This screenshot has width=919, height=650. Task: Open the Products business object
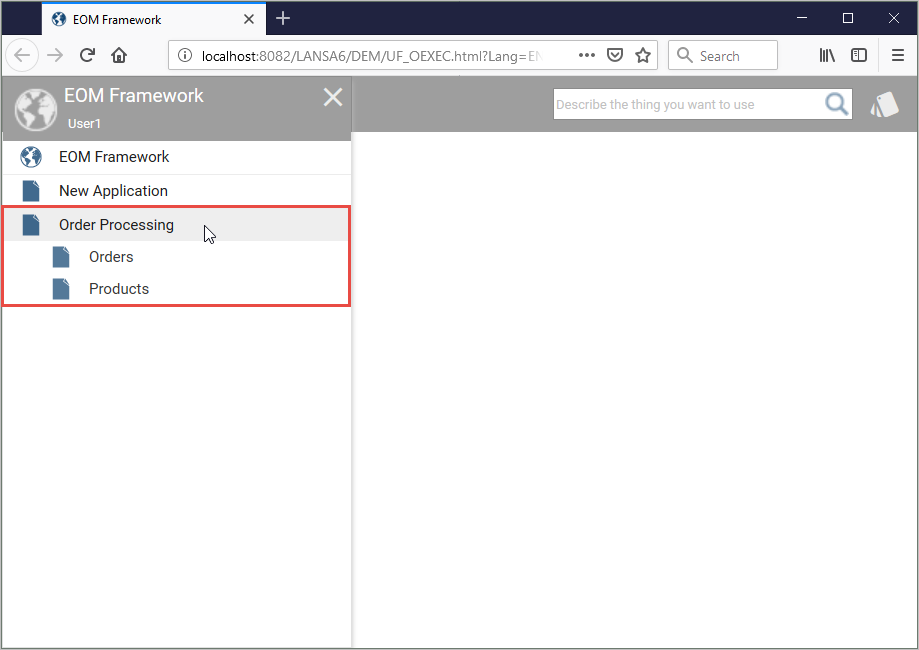177,289
